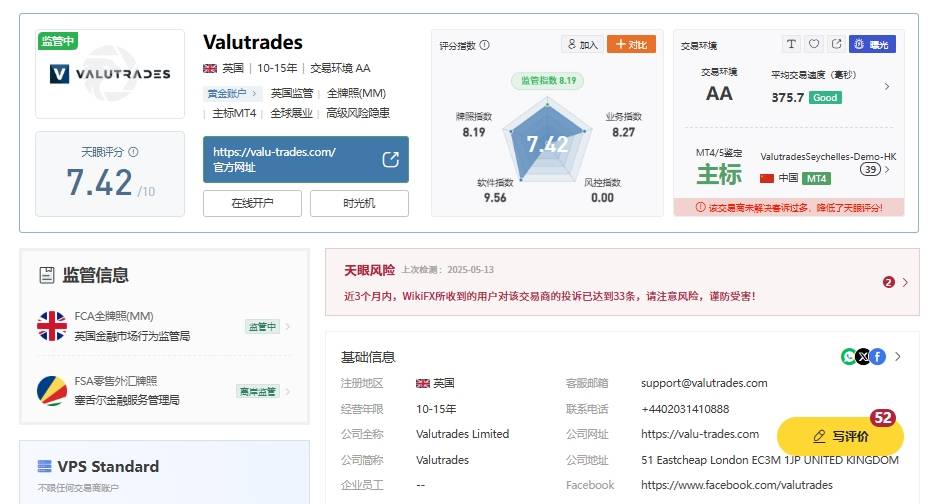The height and width of the screenshot is (504, 934).
Task: Click the 39 server count badge
Action: pos(870,169)
